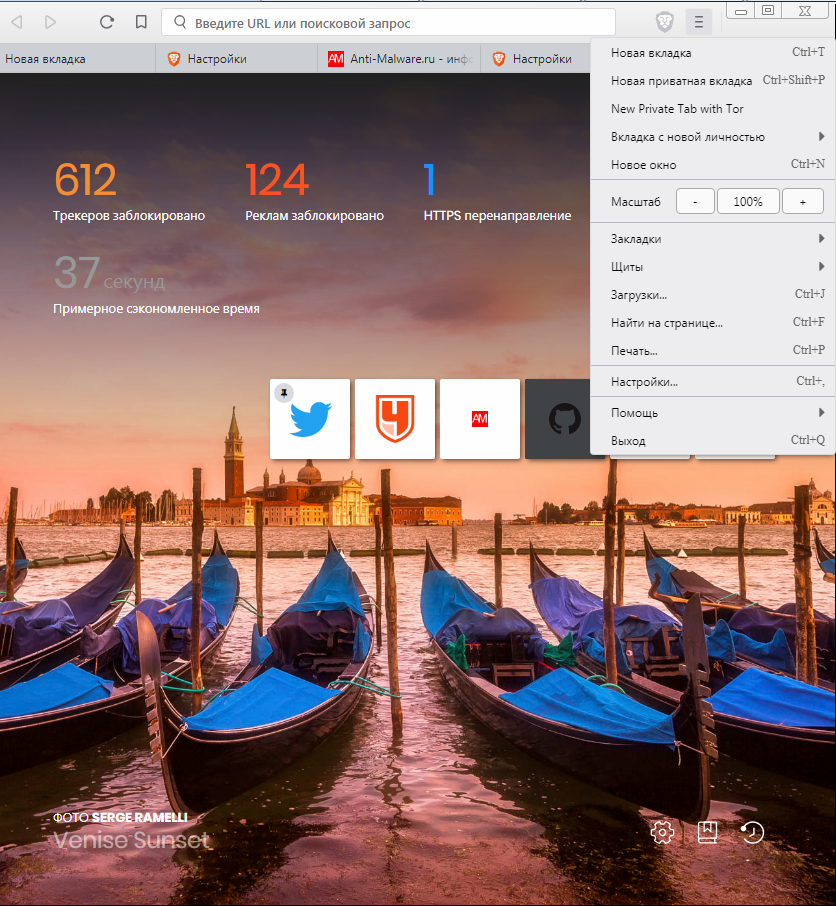Viewport: 836px width, 906px height.
Task: Click the pin icon on Twitter tile
Action: click(x=284, y=393)
